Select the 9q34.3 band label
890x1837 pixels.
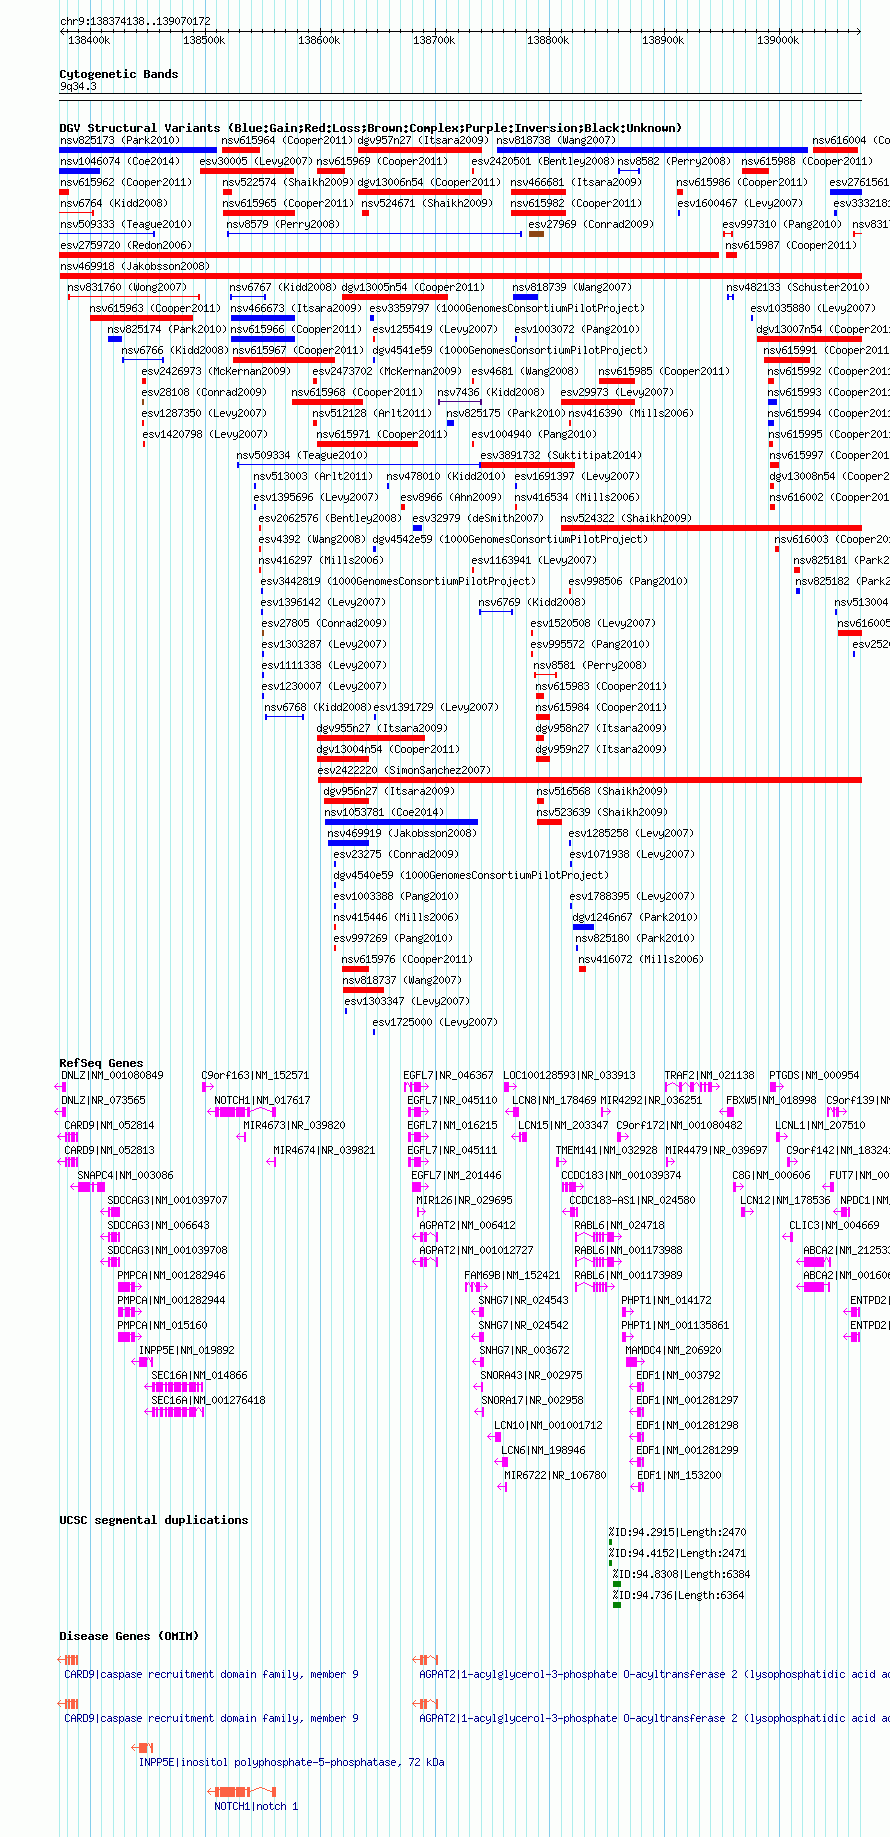click(x=78, y=87)
